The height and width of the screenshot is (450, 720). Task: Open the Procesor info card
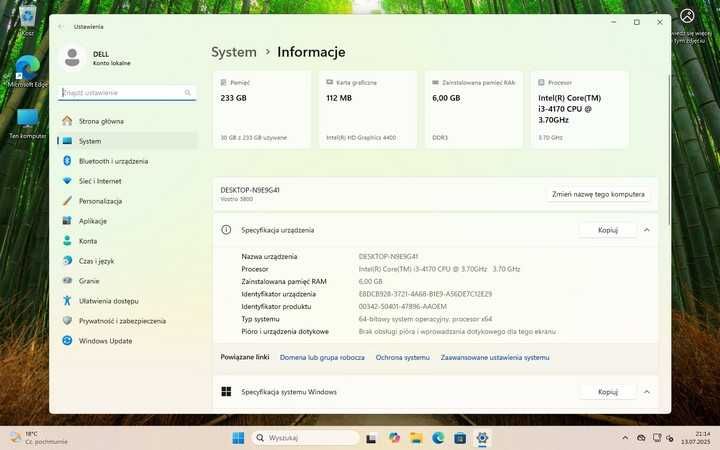pyautogui.click(x=579, y=109)
